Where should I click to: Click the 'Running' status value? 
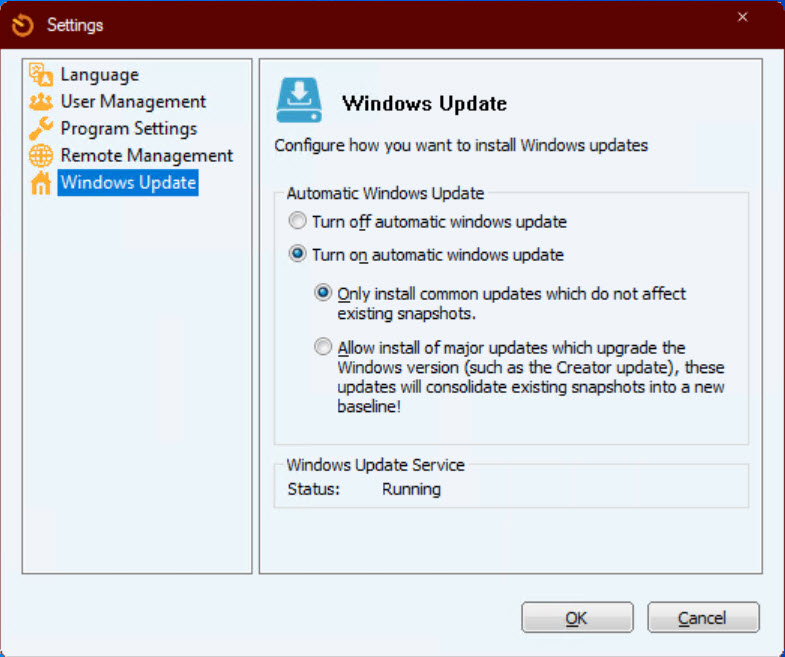[x=411, y=489]
